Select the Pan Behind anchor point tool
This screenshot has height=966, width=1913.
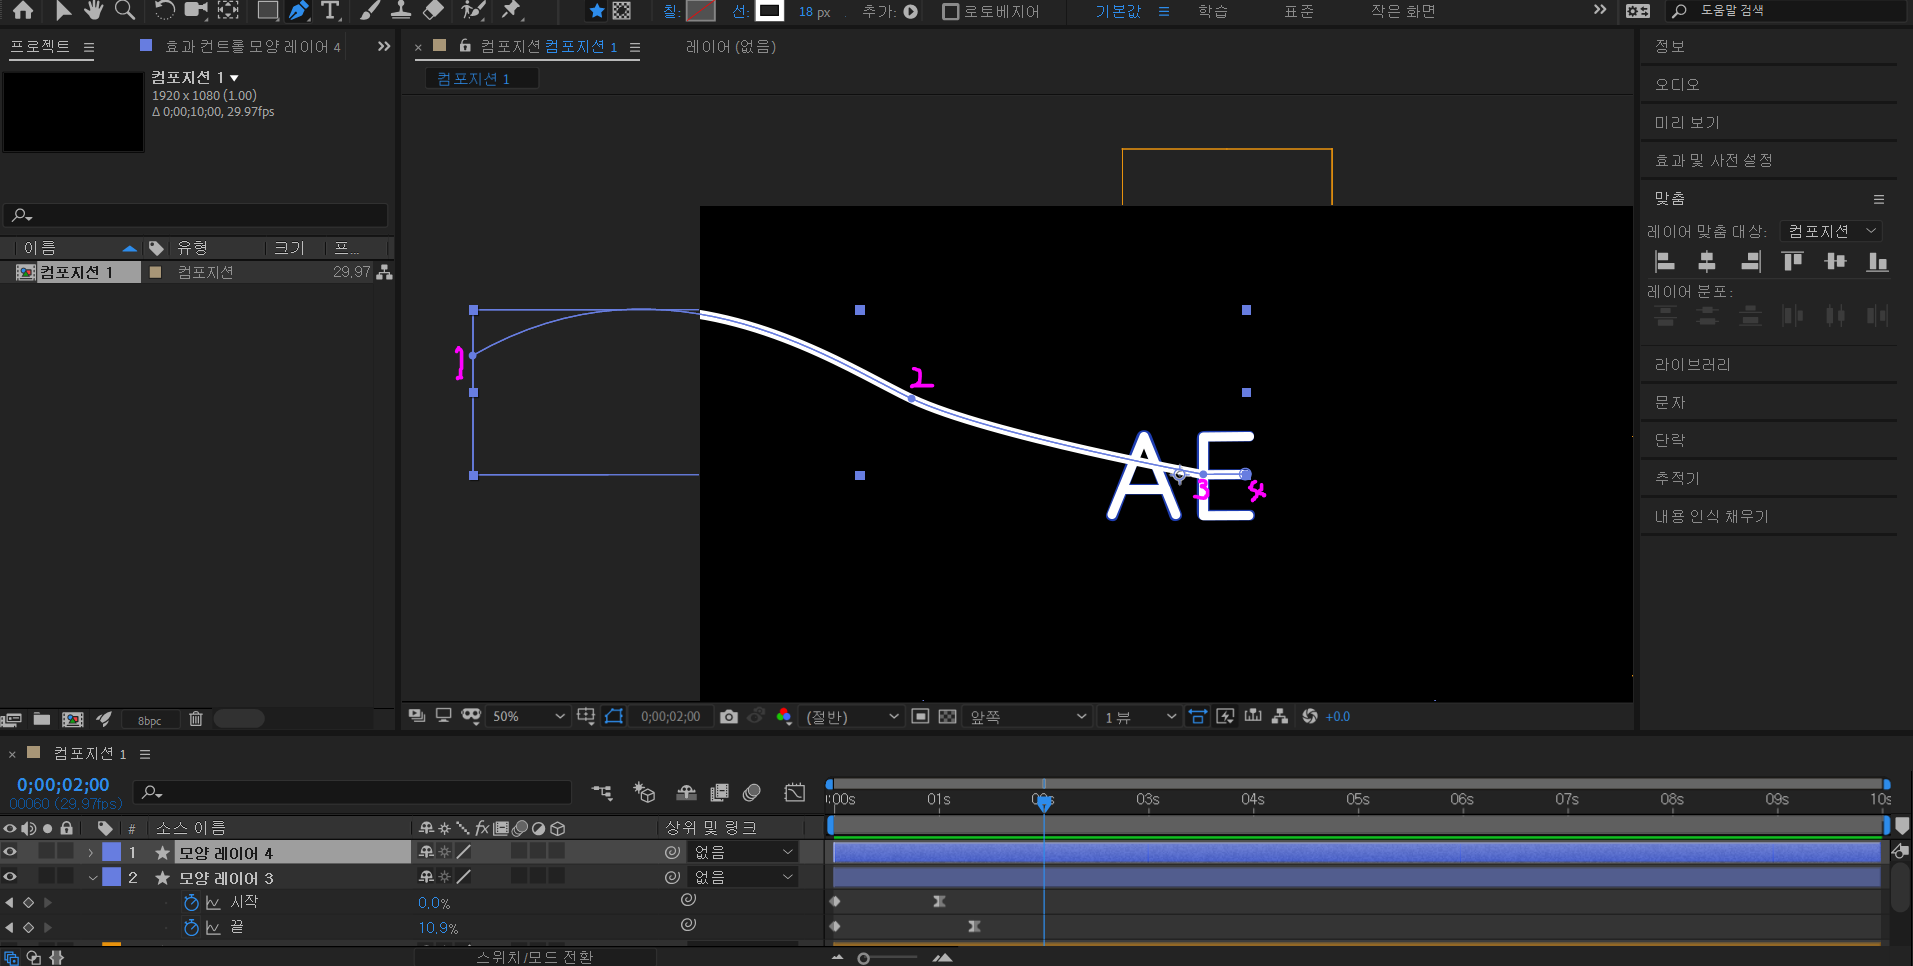(x=229, y=10)
